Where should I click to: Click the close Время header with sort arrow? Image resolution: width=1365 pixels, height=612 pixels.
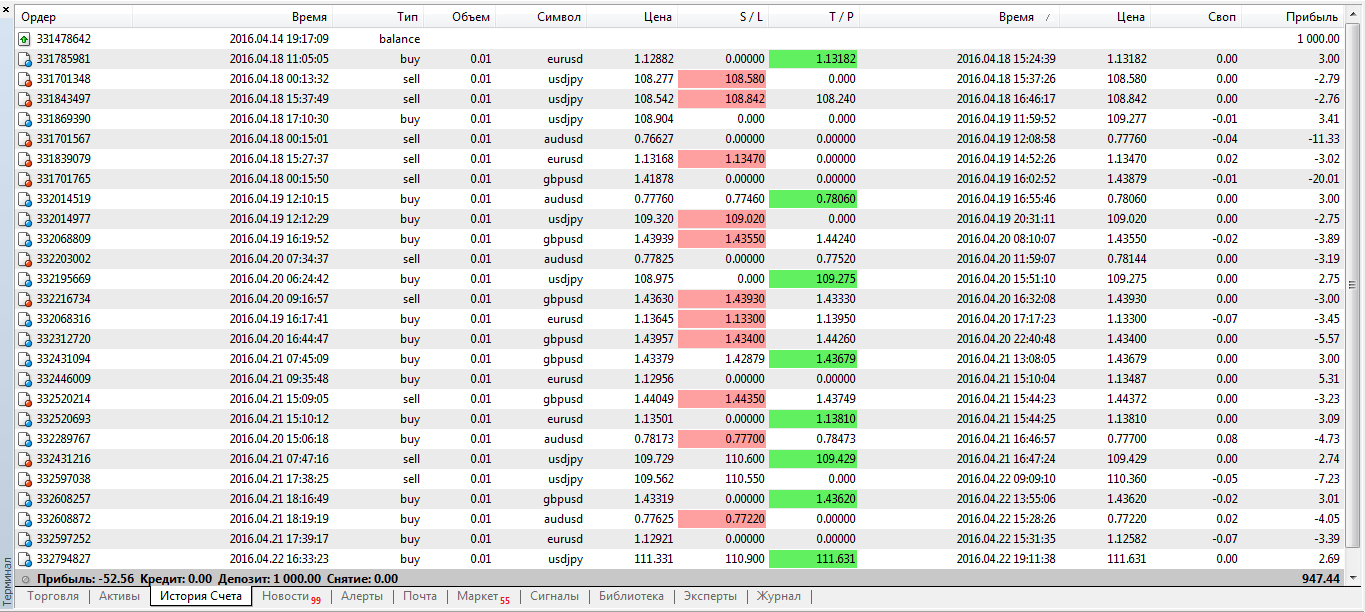pos(959,17)
